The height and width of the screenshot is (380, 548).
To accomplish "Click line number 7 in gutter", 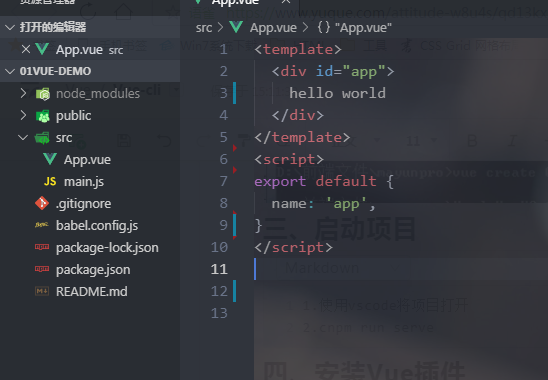I will pos(223,181).
